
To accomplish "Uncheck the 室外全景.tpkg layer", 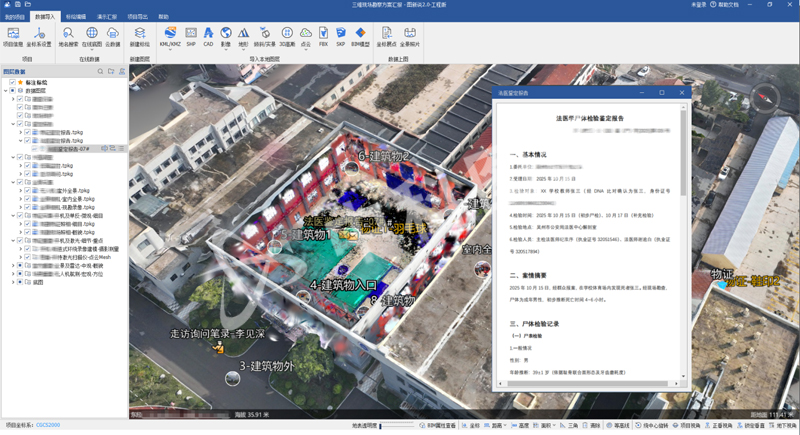I will [28, 191].
